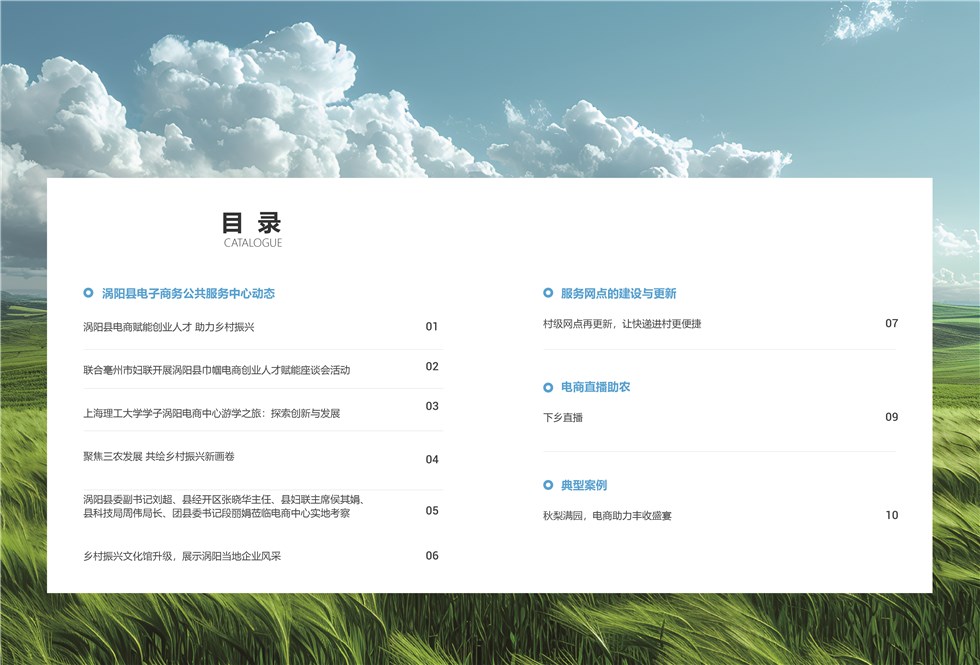Viewport: 980px width, 665px height.
Task: Click the bullet icon beside 服务网点的建设与更新
Action: [548, 293]
